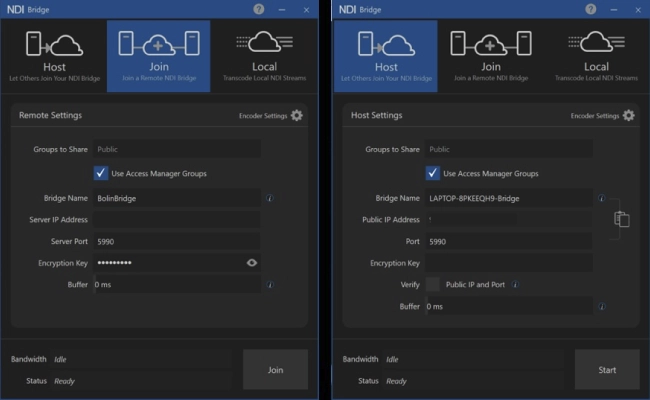Open Encoder Settings gear in Host Settings
The image size is (650, 400).
pos(628,116)
